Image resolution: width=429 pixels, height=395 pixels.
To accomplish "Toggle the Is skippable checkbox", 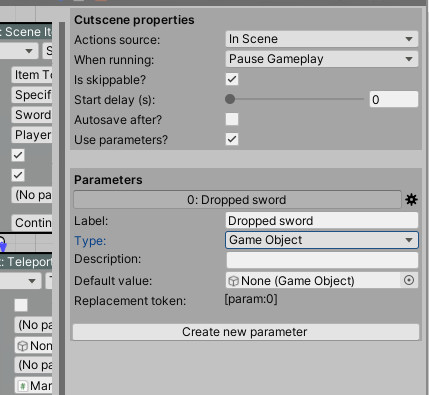I will point(232,79).
